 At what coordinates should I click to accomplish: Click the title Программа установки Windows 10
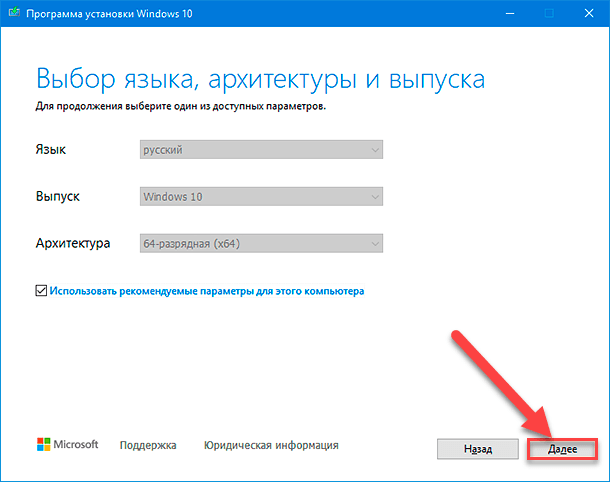click(109, 14)
